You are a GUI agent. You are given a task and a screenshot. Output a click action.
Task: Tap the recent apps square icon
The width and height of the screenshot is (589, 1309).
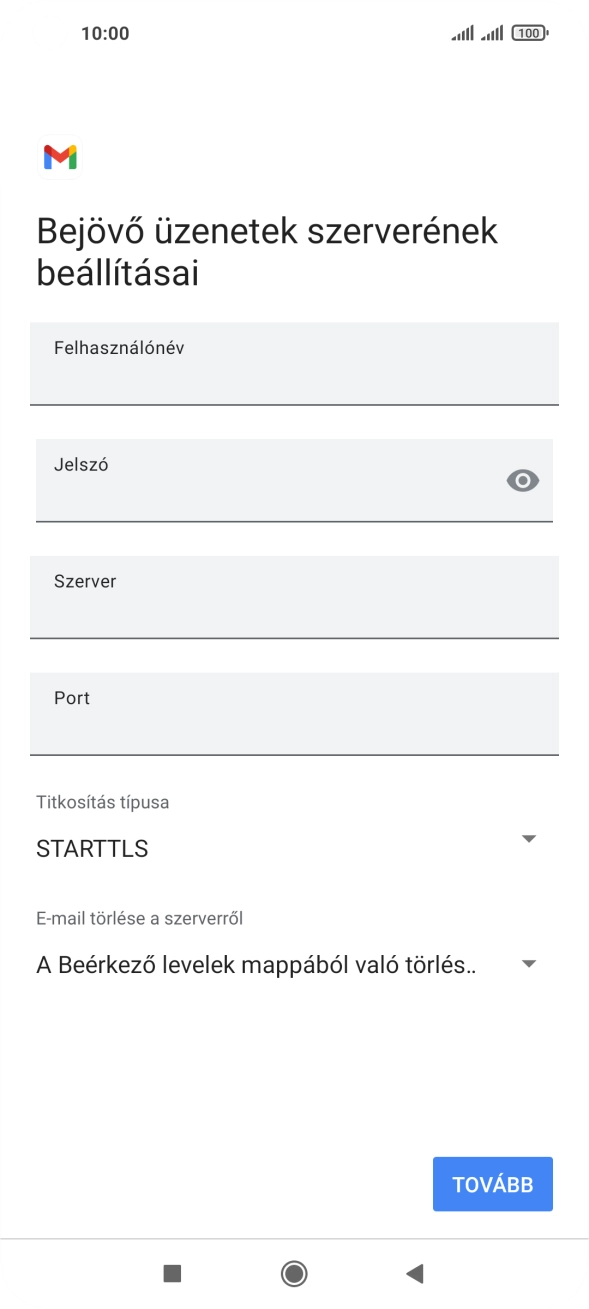pos(174,1273)
